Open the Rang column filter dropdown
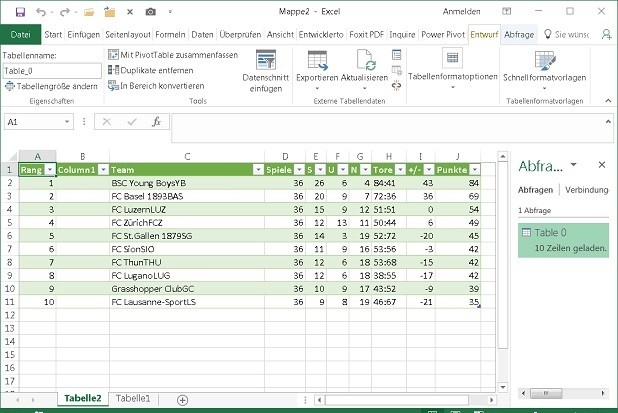Screen dimensions: 618x413 click(x=50, y=170)
